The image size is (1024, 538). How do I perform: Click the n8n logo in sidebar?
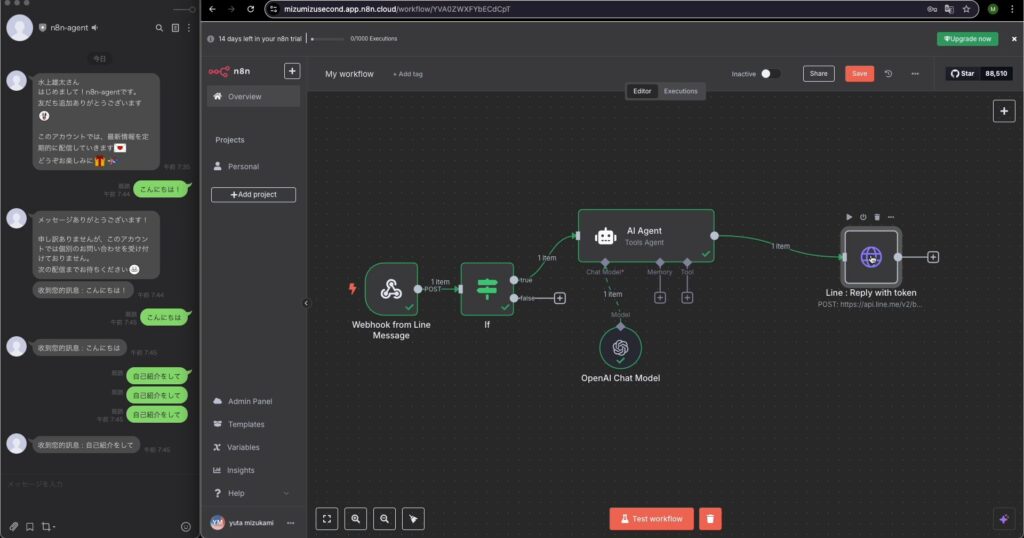pos(229,71)
